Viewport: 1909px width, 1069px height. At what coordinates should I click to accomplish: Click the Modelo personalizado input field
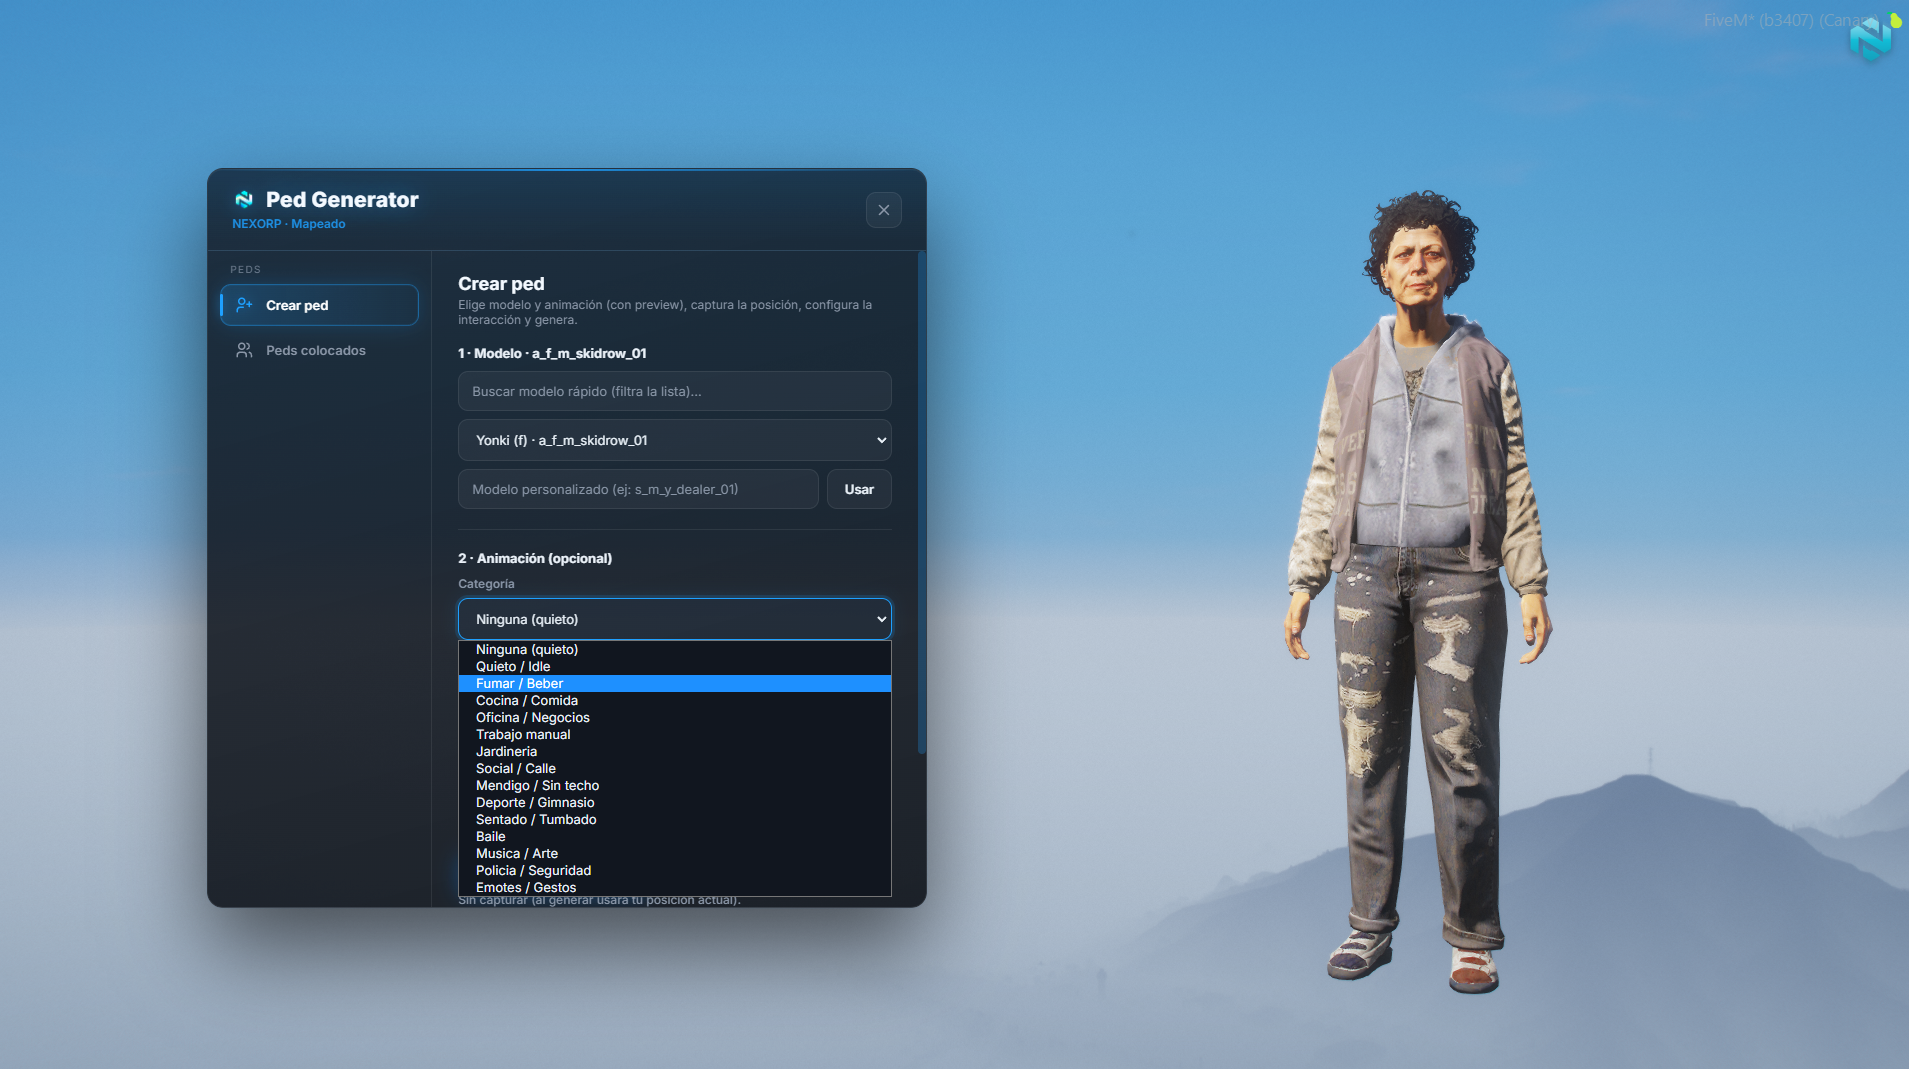[x=638, y=489]
